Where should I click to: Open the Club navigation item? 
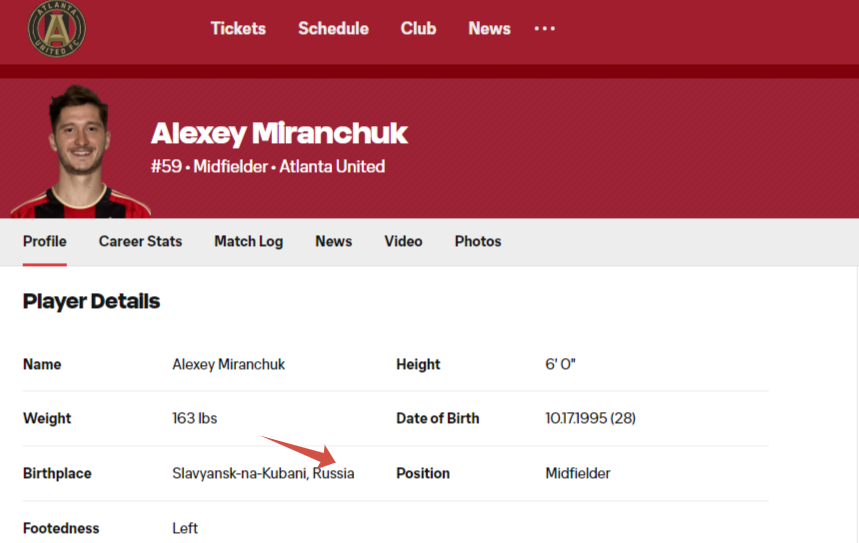[x=418, y=28]
